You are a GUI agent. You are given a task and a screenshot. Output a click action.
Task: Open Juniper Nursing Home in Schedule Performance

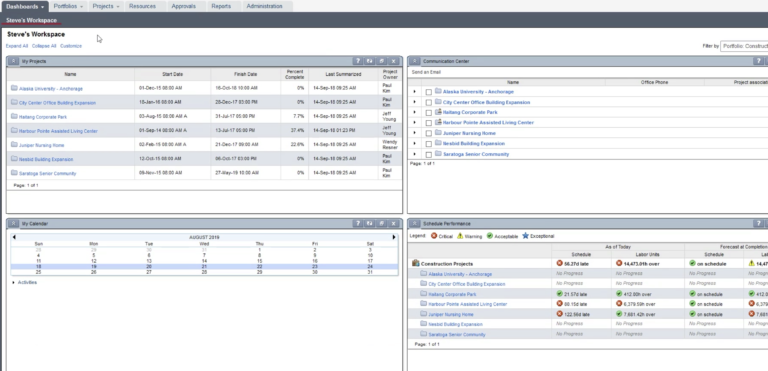[451, 314]
